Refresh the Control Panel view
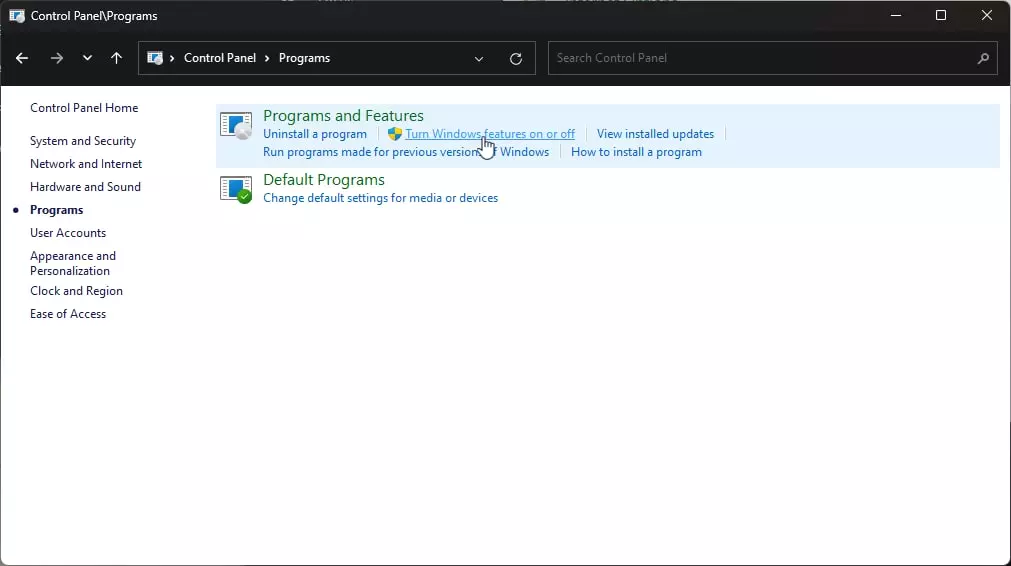The image size is (1011, 566). pyautogui.click(x=516, y=59)
